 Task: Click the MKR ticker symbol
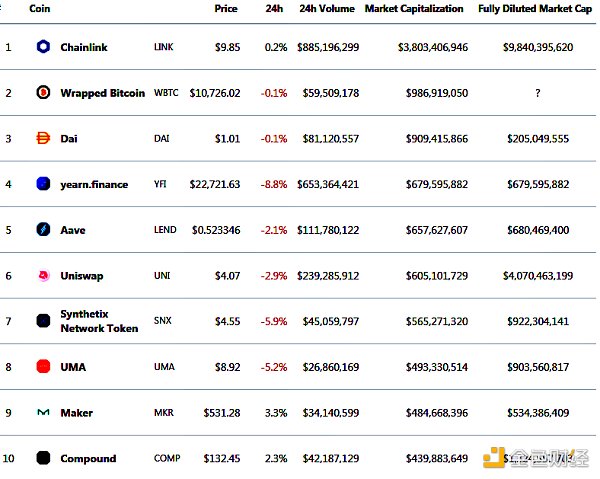165,412
